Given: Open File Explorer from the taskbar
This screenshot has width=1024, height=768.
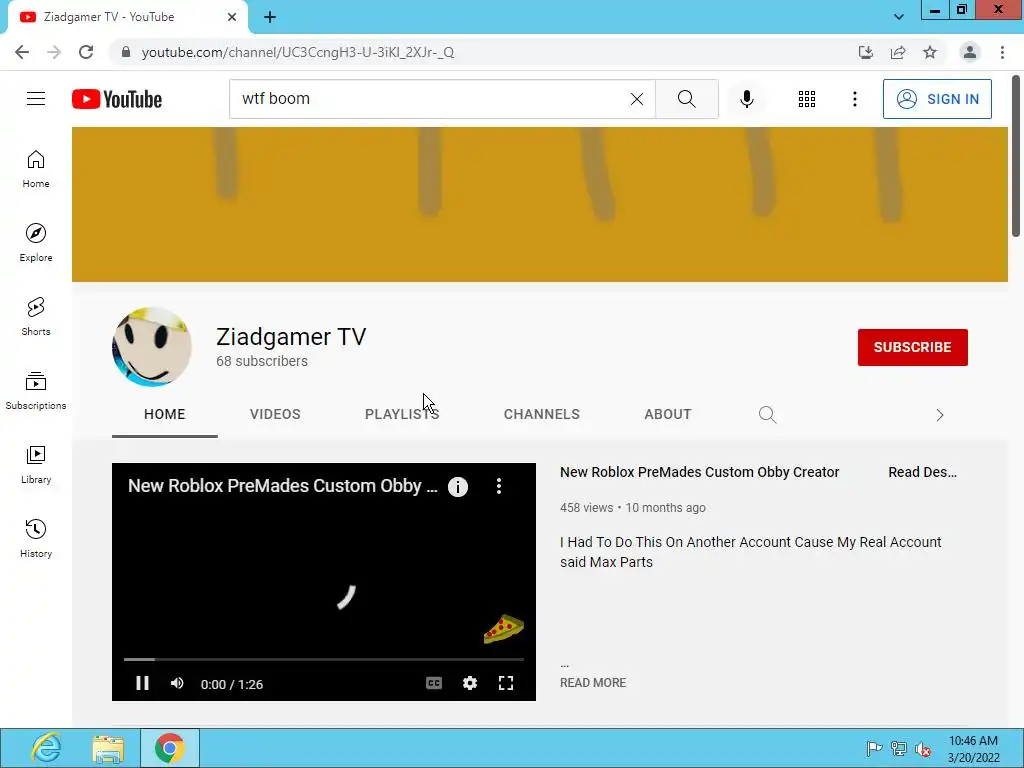Looking at the screenshot, I should point(108,748).
